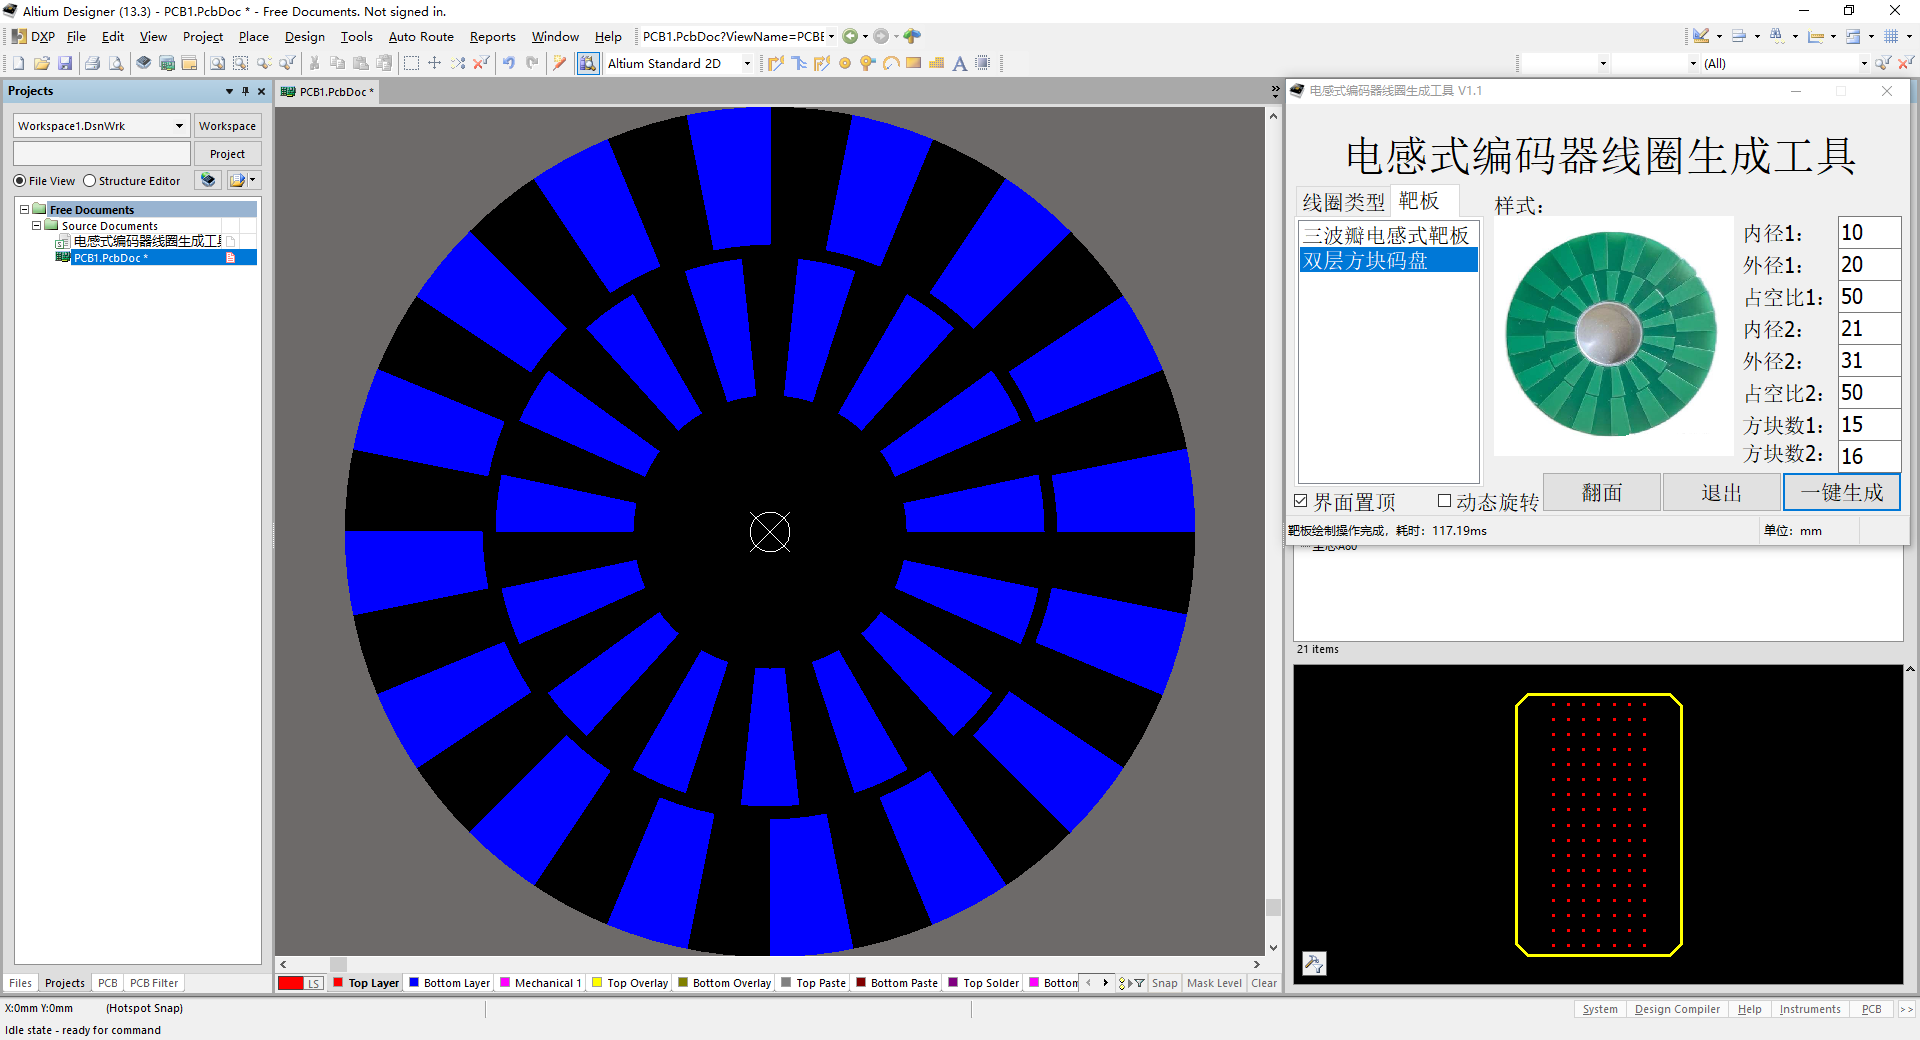Open the Place menu

(253, 37)
